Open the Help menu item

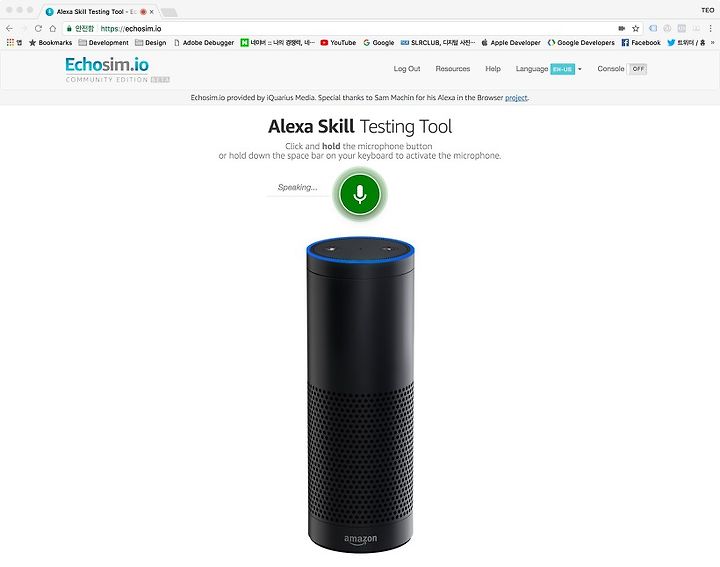click(x=493, y=69)
